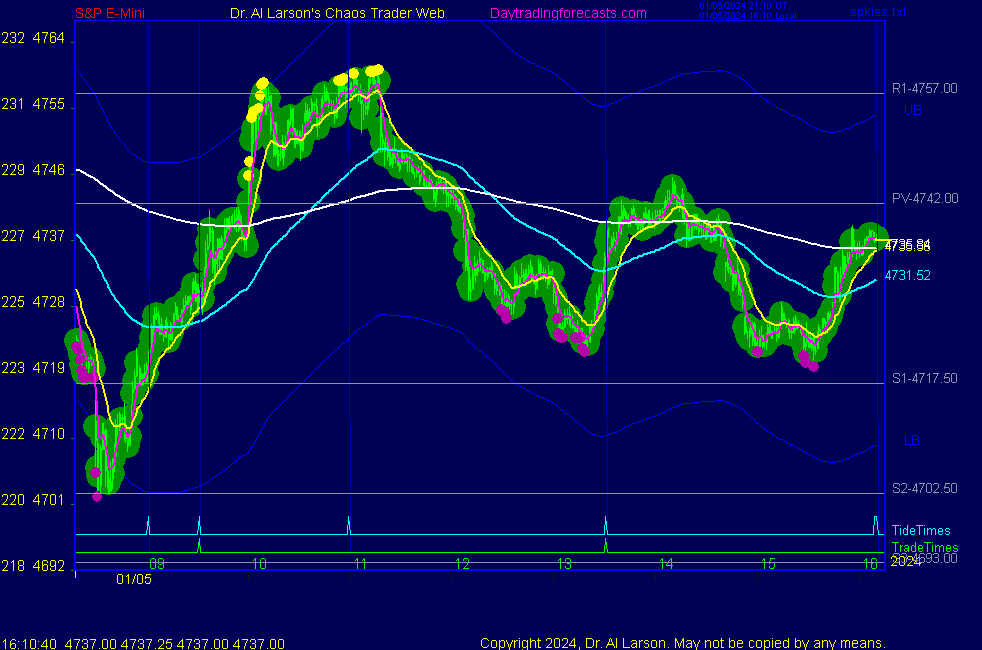Click the '222 4710' price axis label
Screen dimensions: 982x650
pyautogui.click(x=33, y=434)
